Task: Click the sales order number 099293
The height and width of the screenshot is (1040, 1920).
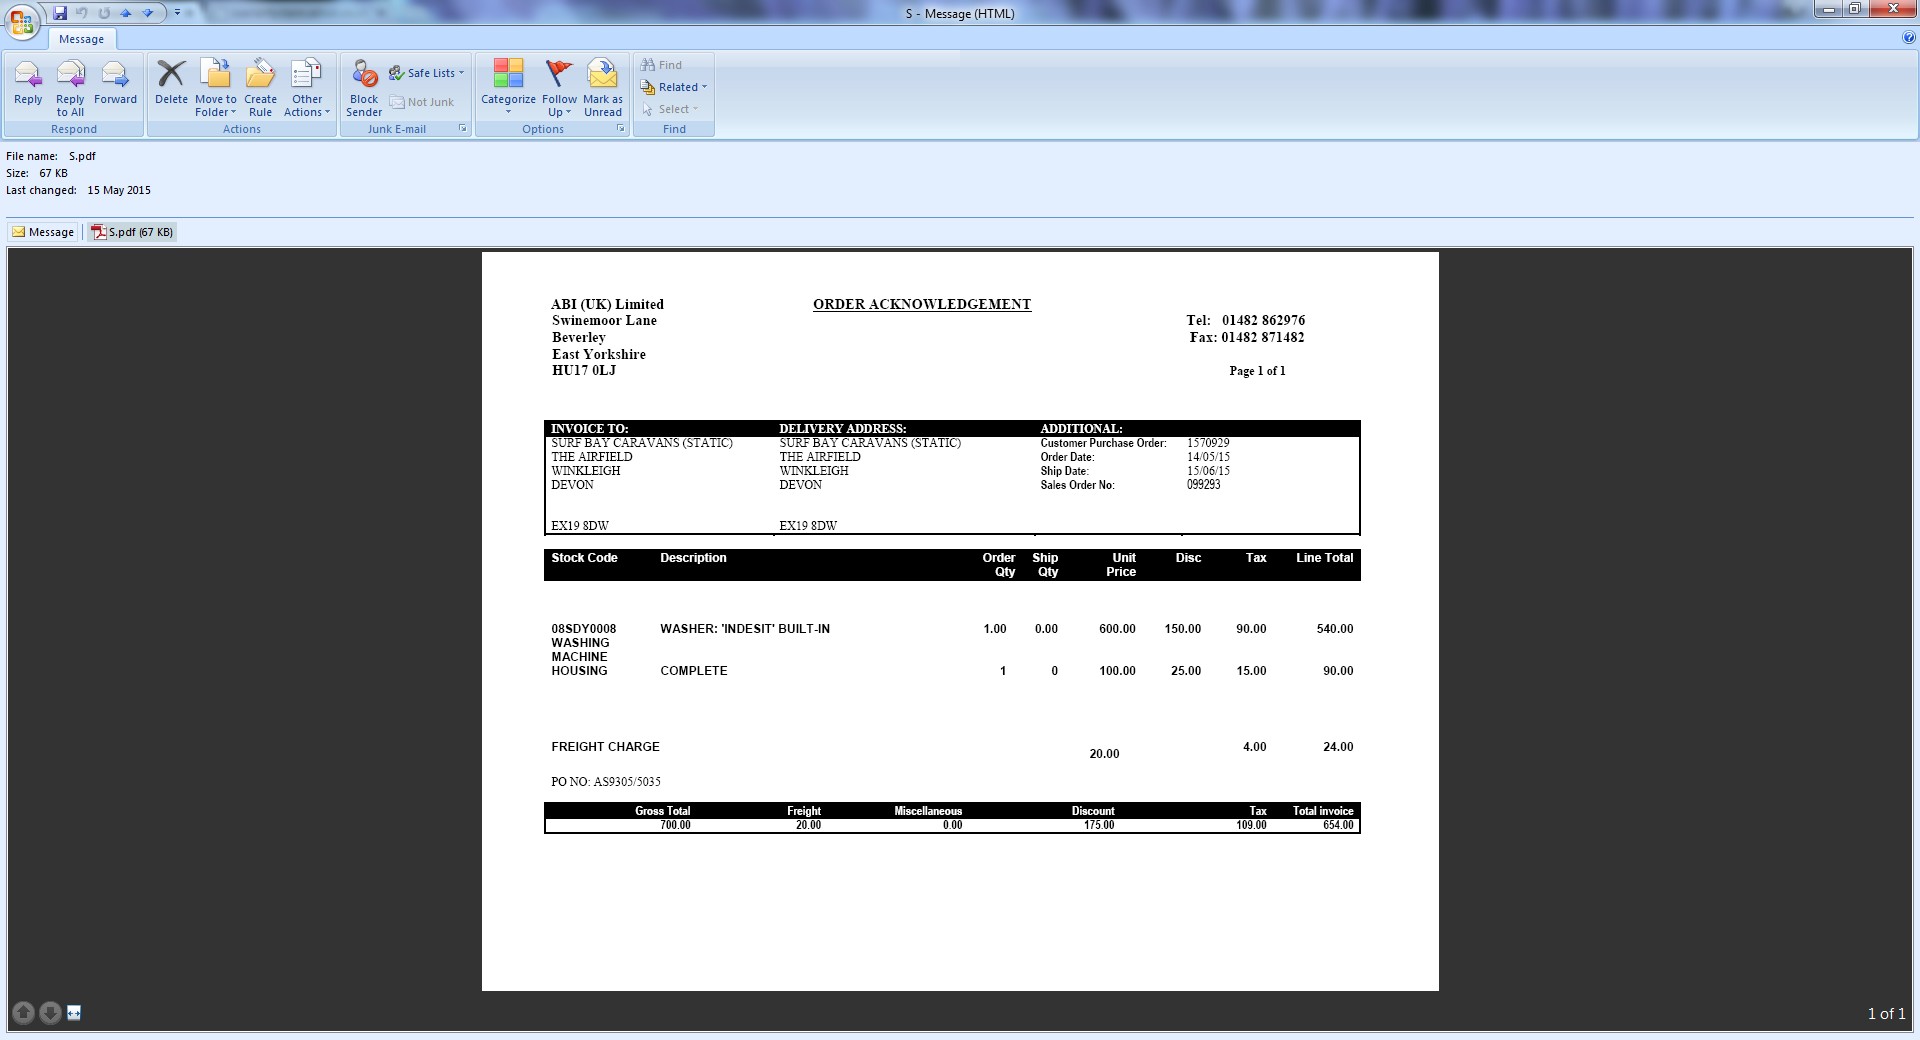Action: click(x=1204, y=485)
